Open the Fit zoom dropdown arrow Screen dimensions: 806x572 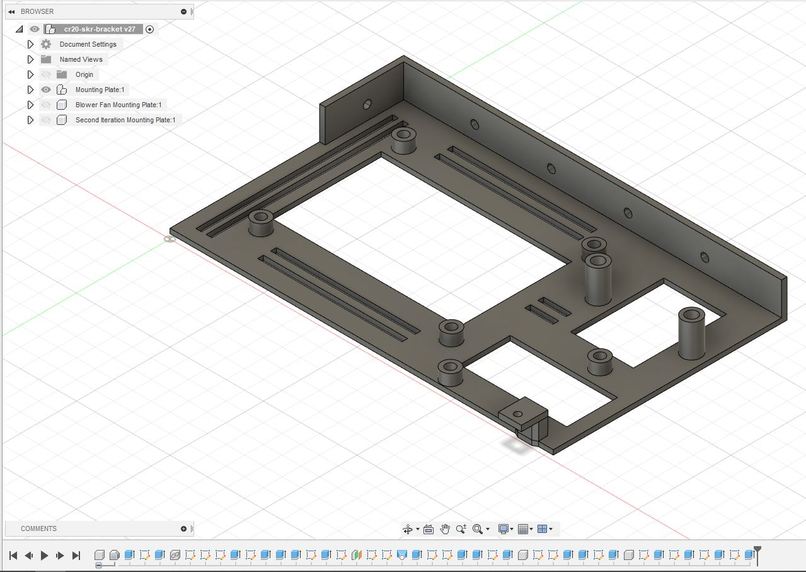487,529
